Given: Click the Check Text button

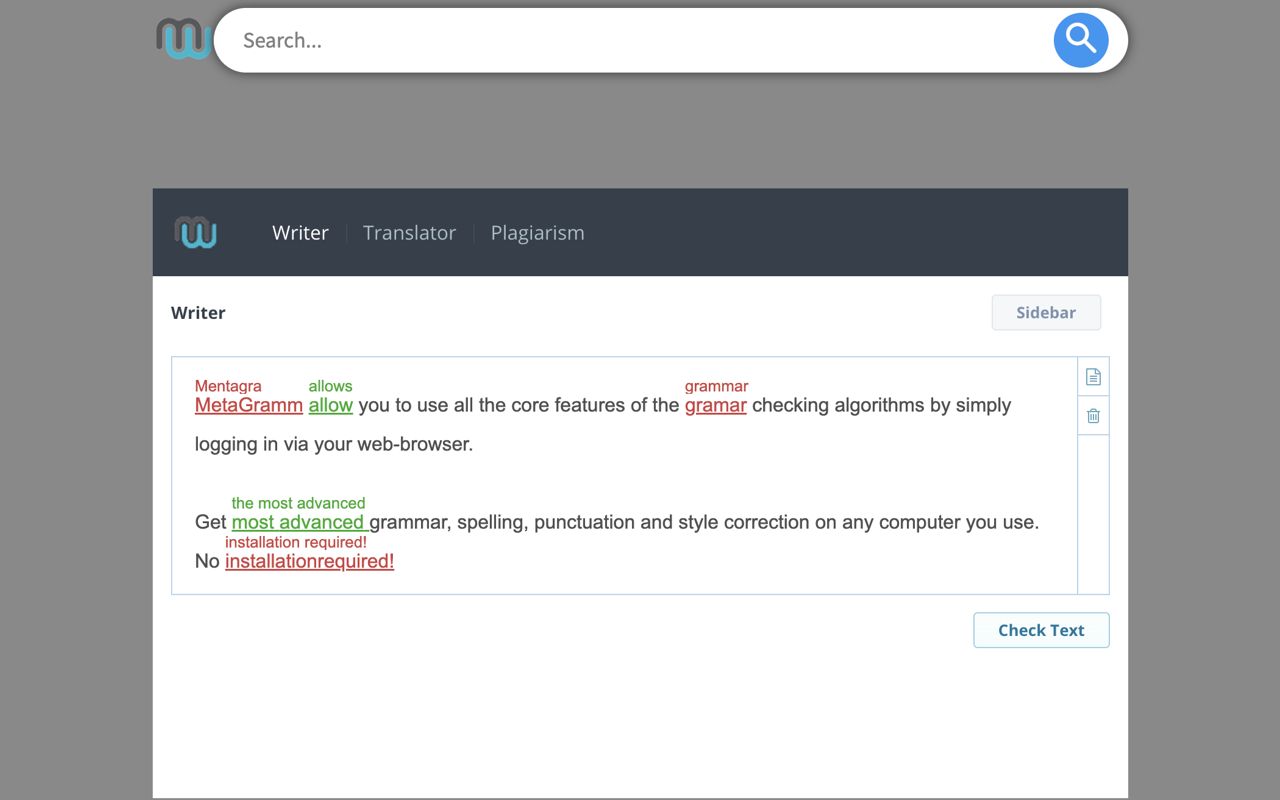Looking at the screenshot, I should (1041, 630).
